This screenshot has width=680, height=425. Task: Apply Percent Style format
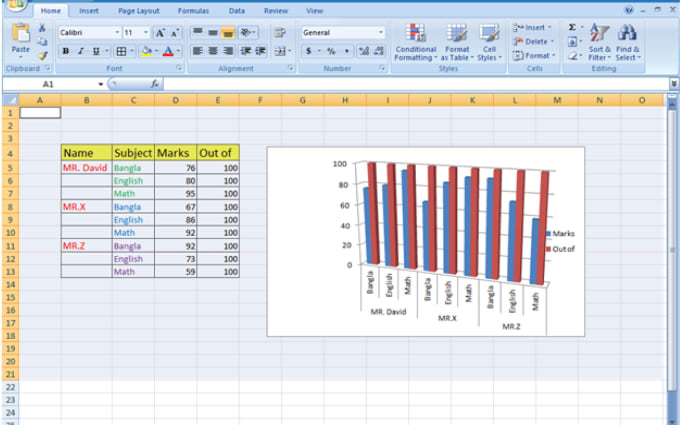click(331, 51)
